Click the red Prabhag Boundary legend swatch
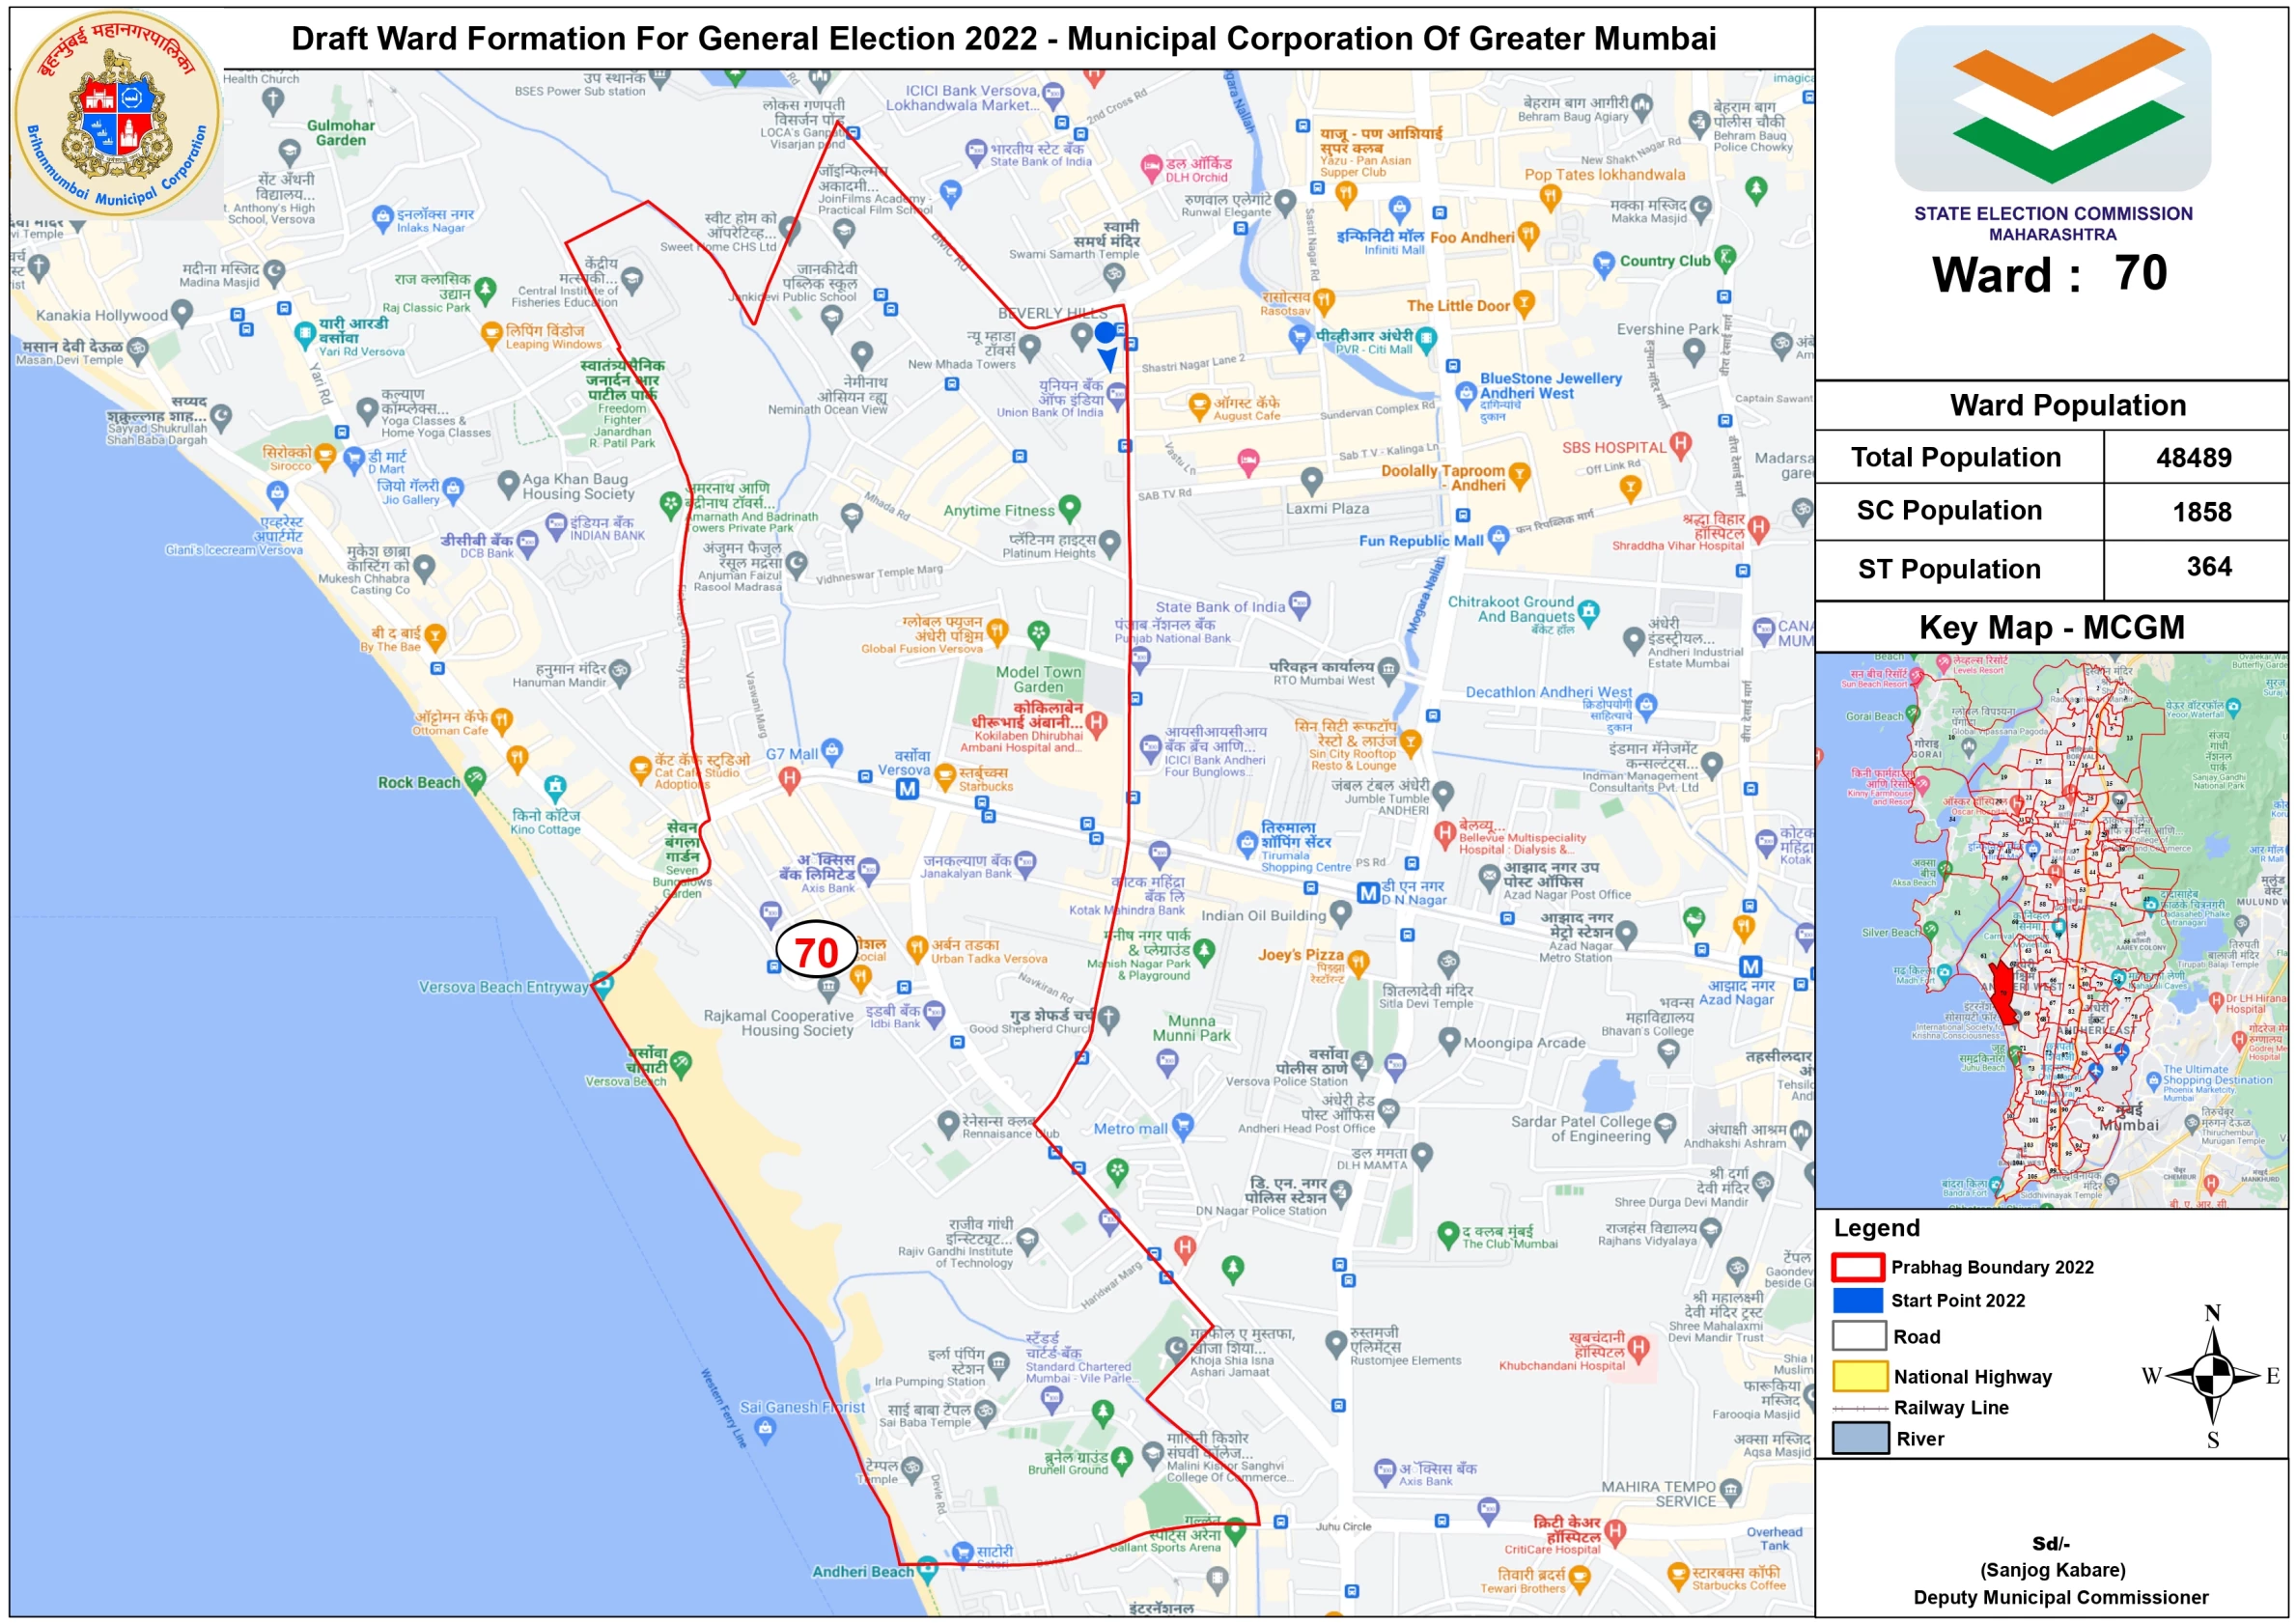 click(1858, 1267)
